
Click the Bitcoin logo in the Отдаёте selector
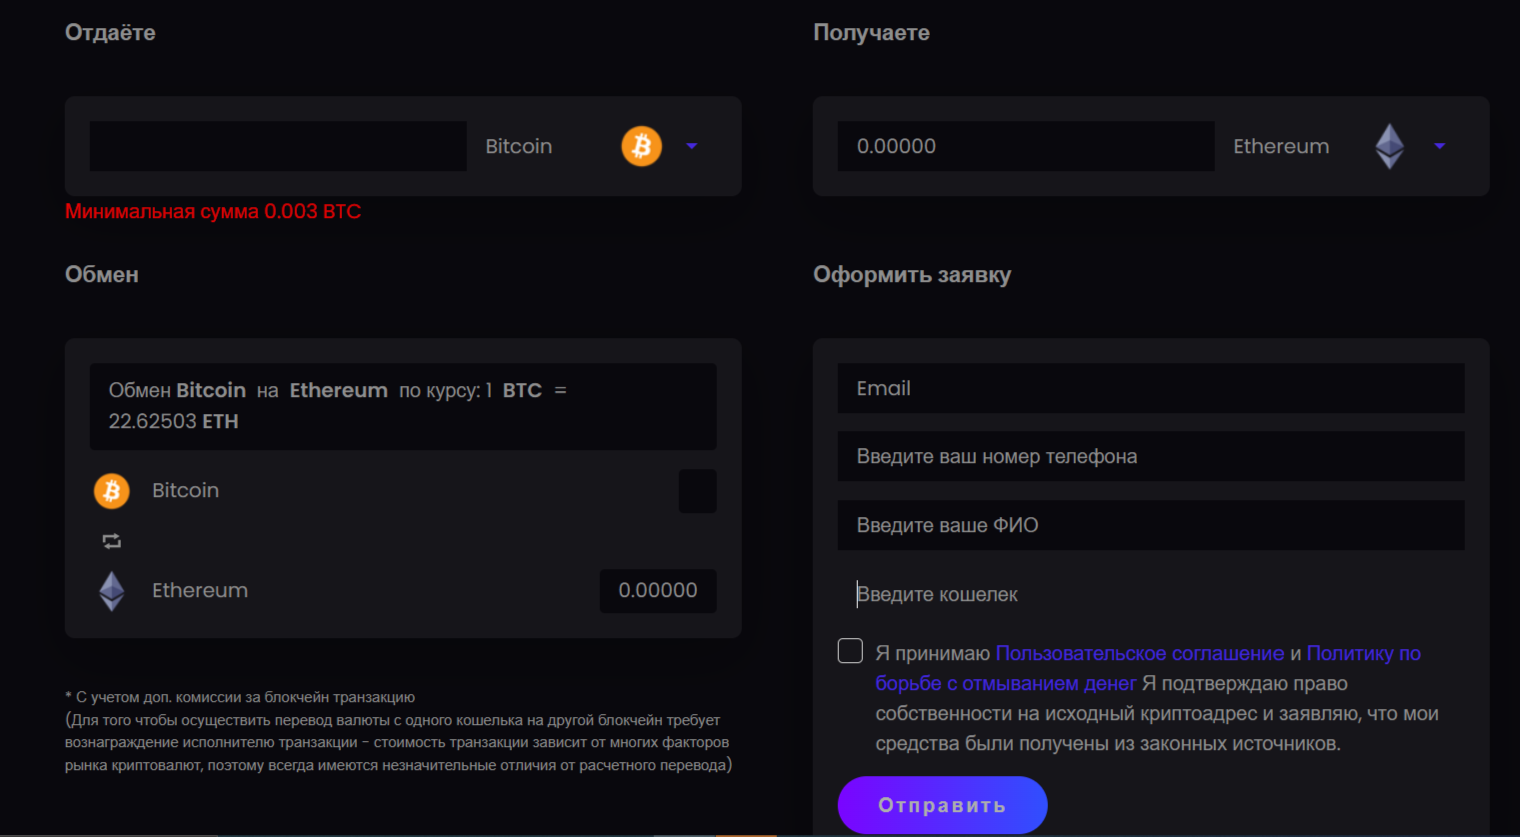(x=642, y=146)
